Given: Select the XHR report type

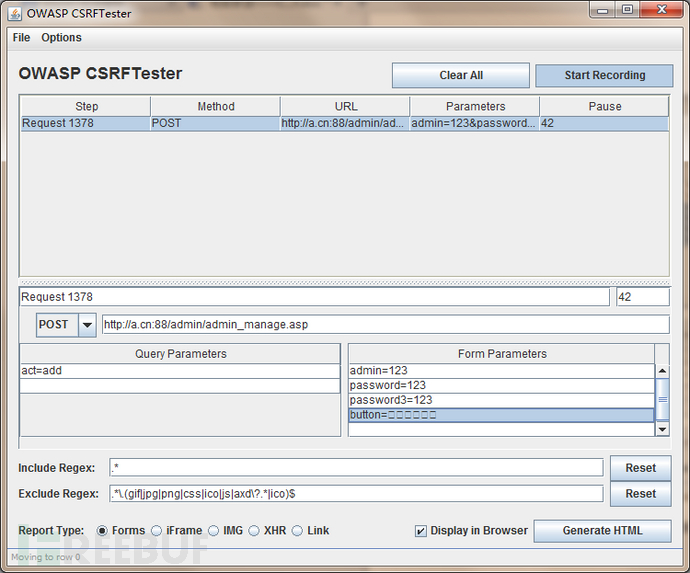Looking at the screenshot, I should click(x=254, y=531).
